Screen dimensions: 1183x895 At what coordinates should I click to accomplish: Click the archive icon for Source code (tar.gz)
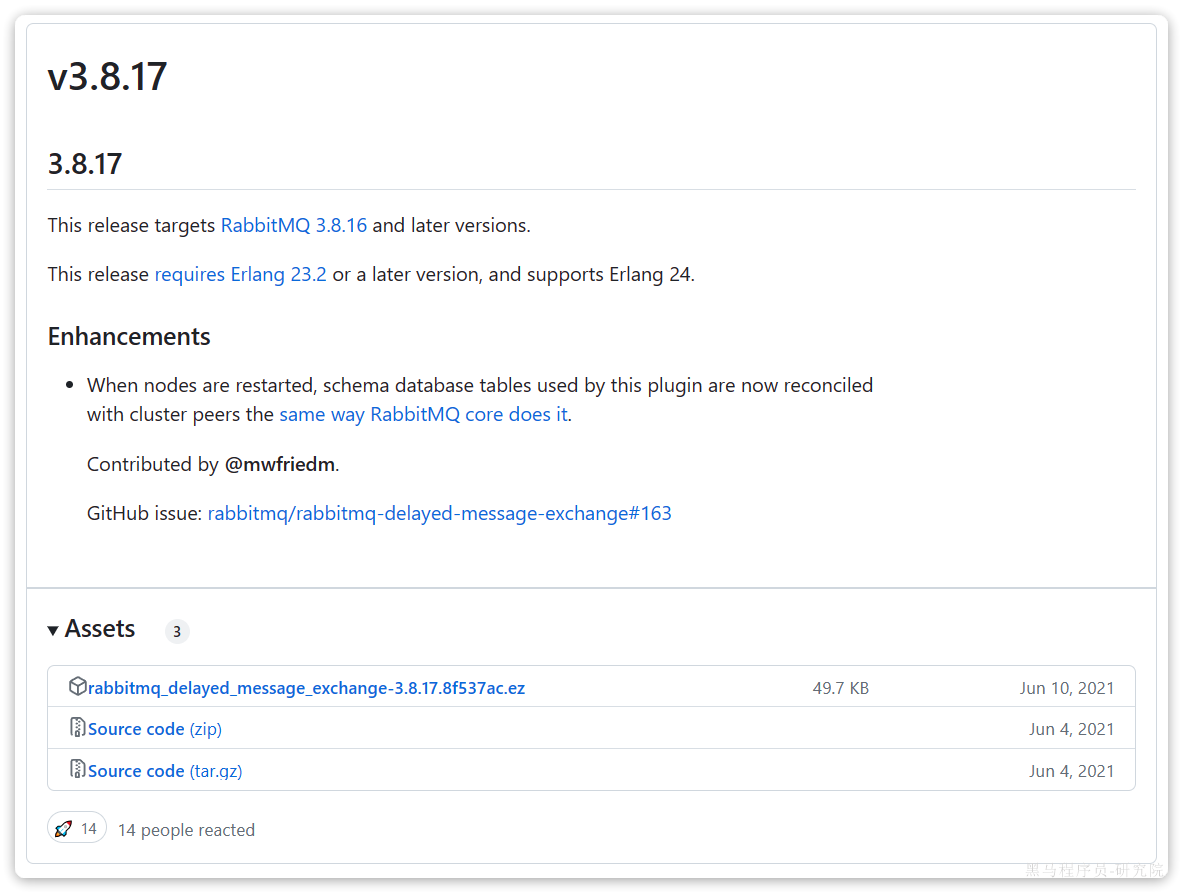77,770
